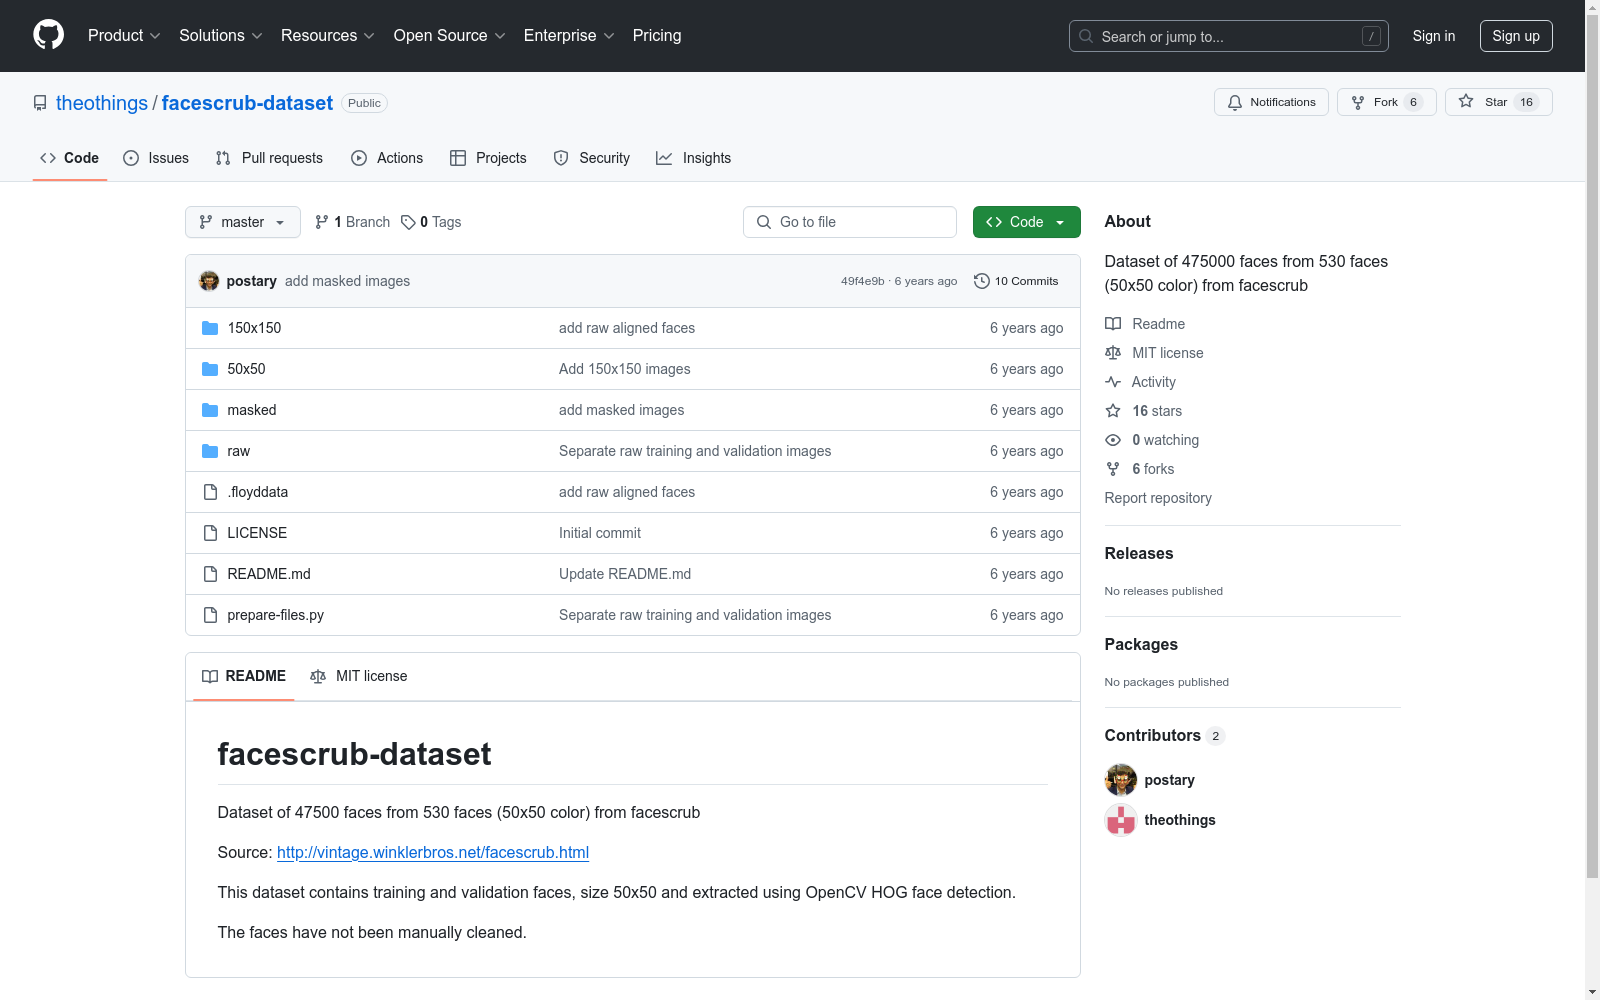Click the .floyddata file icon
Image resolution: width=1600 pixels, height=1000 pixels.
click(210, 492)
